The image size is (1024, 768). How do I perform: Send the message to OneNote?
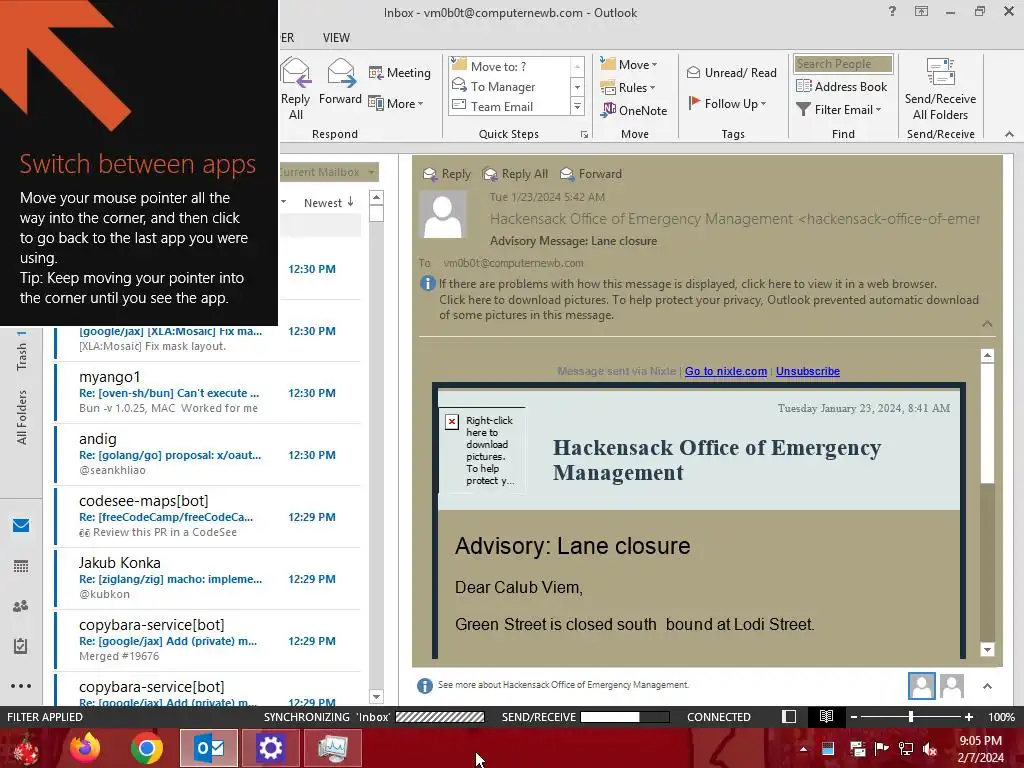[x=634, y=110]
